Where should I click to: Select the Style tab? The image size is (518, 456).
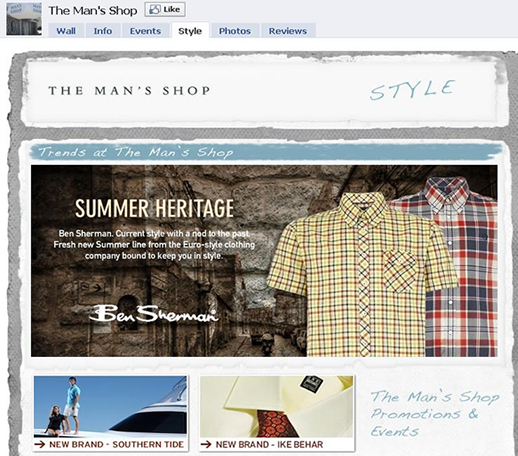[x=190, y=31]
